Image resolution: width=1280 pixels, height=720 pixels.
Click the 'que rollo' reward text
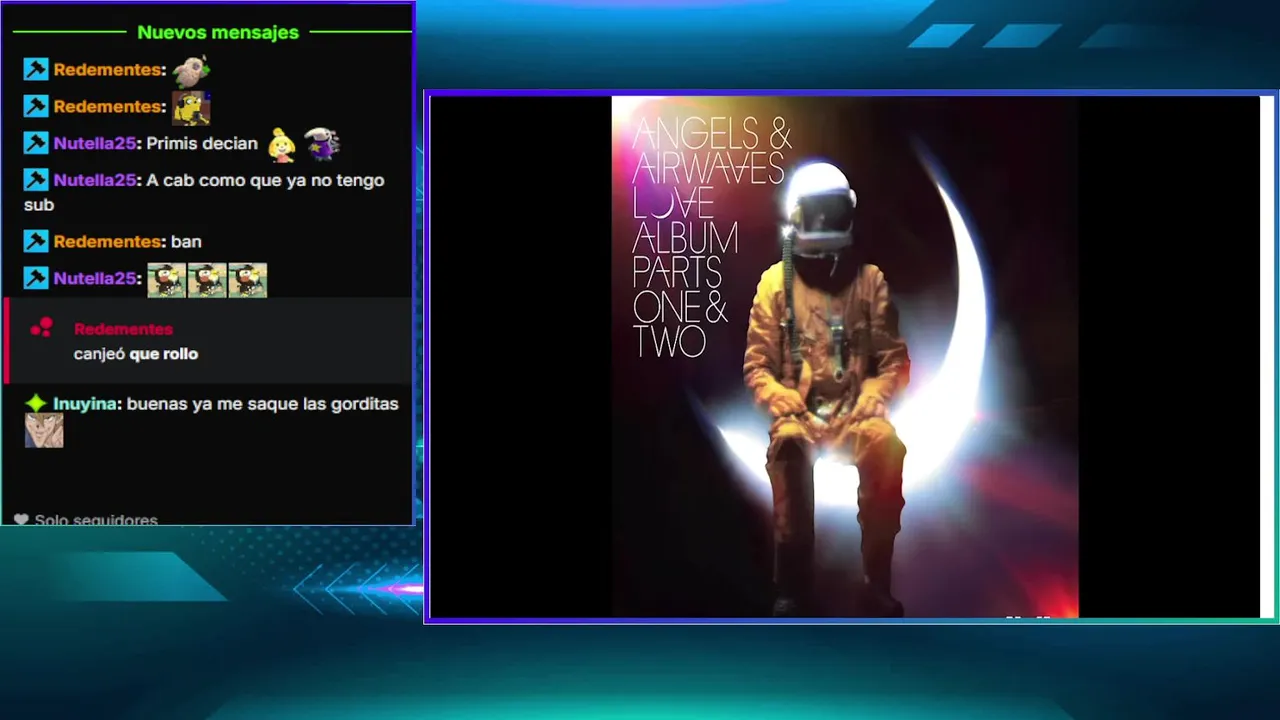tap(163, 354)
